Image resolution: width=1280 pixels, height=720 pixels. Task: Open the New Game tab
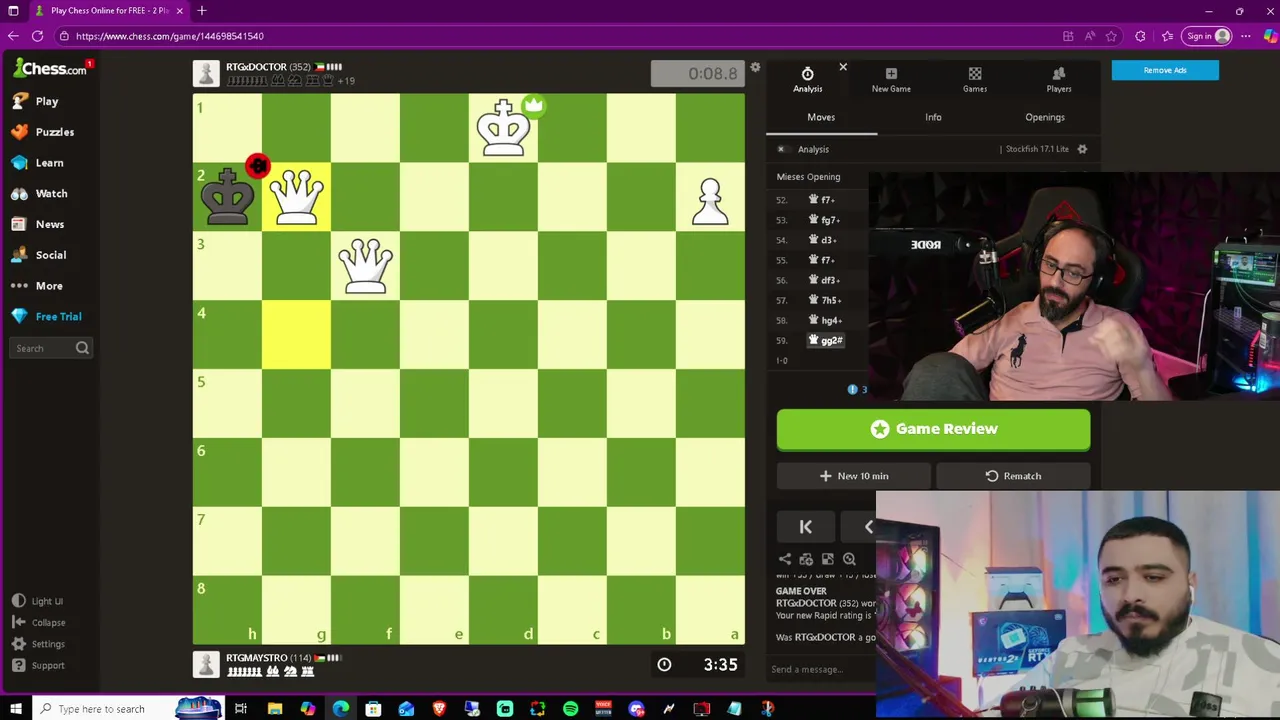pos(891,80)
